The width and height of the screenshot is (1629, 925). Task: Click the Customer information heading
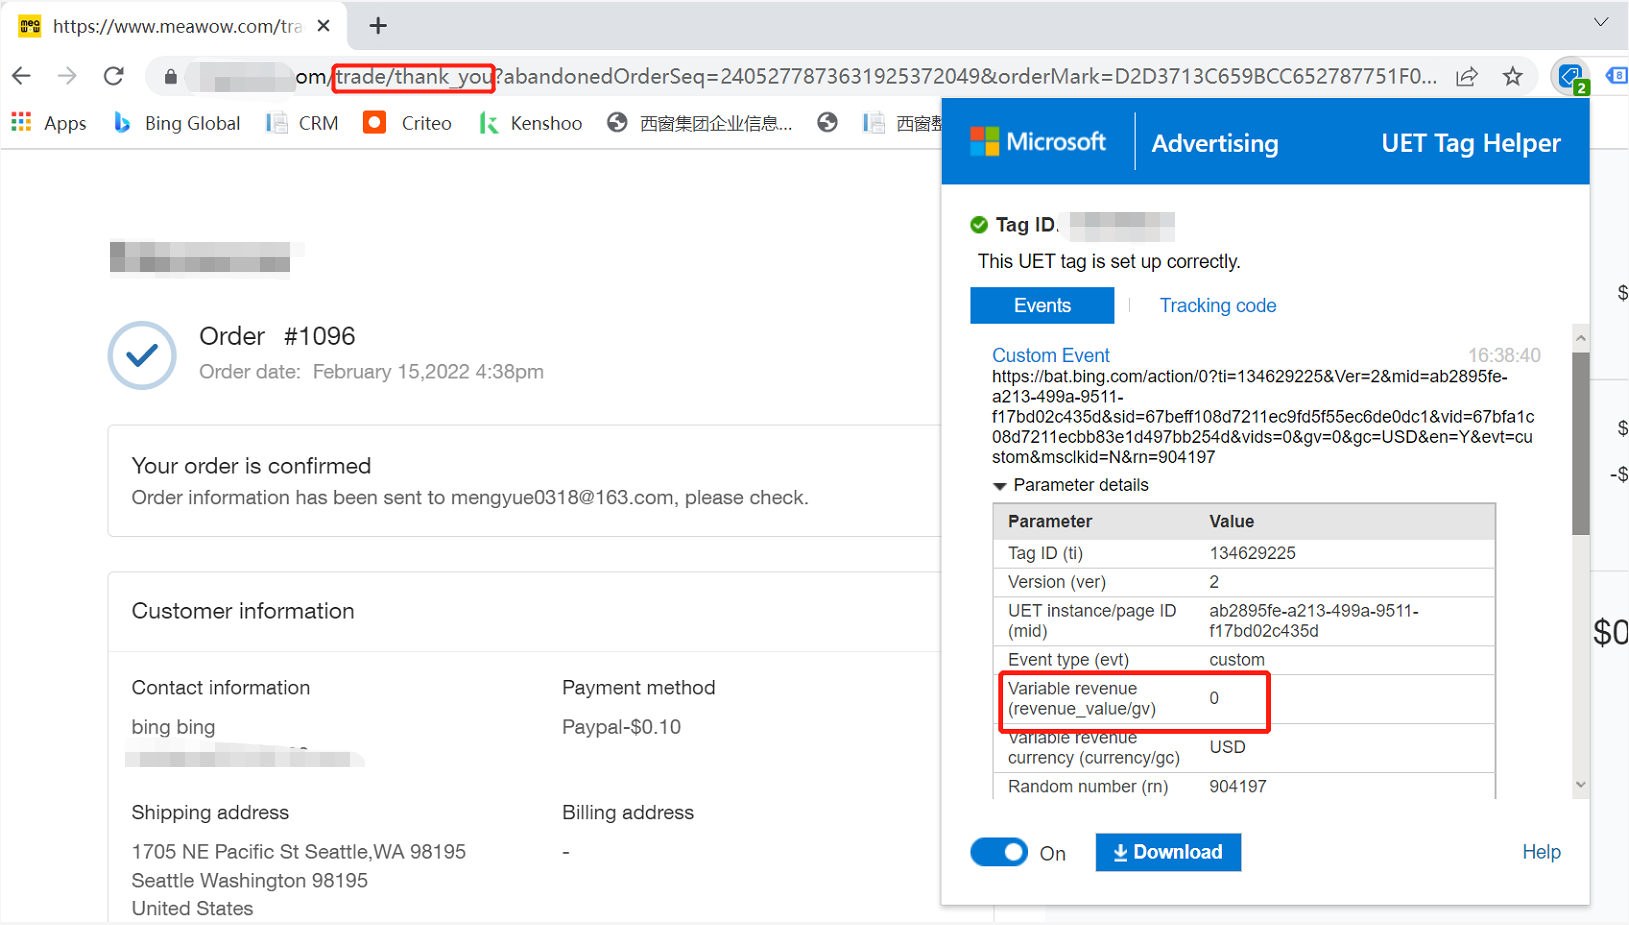click(x=243, y=611)
